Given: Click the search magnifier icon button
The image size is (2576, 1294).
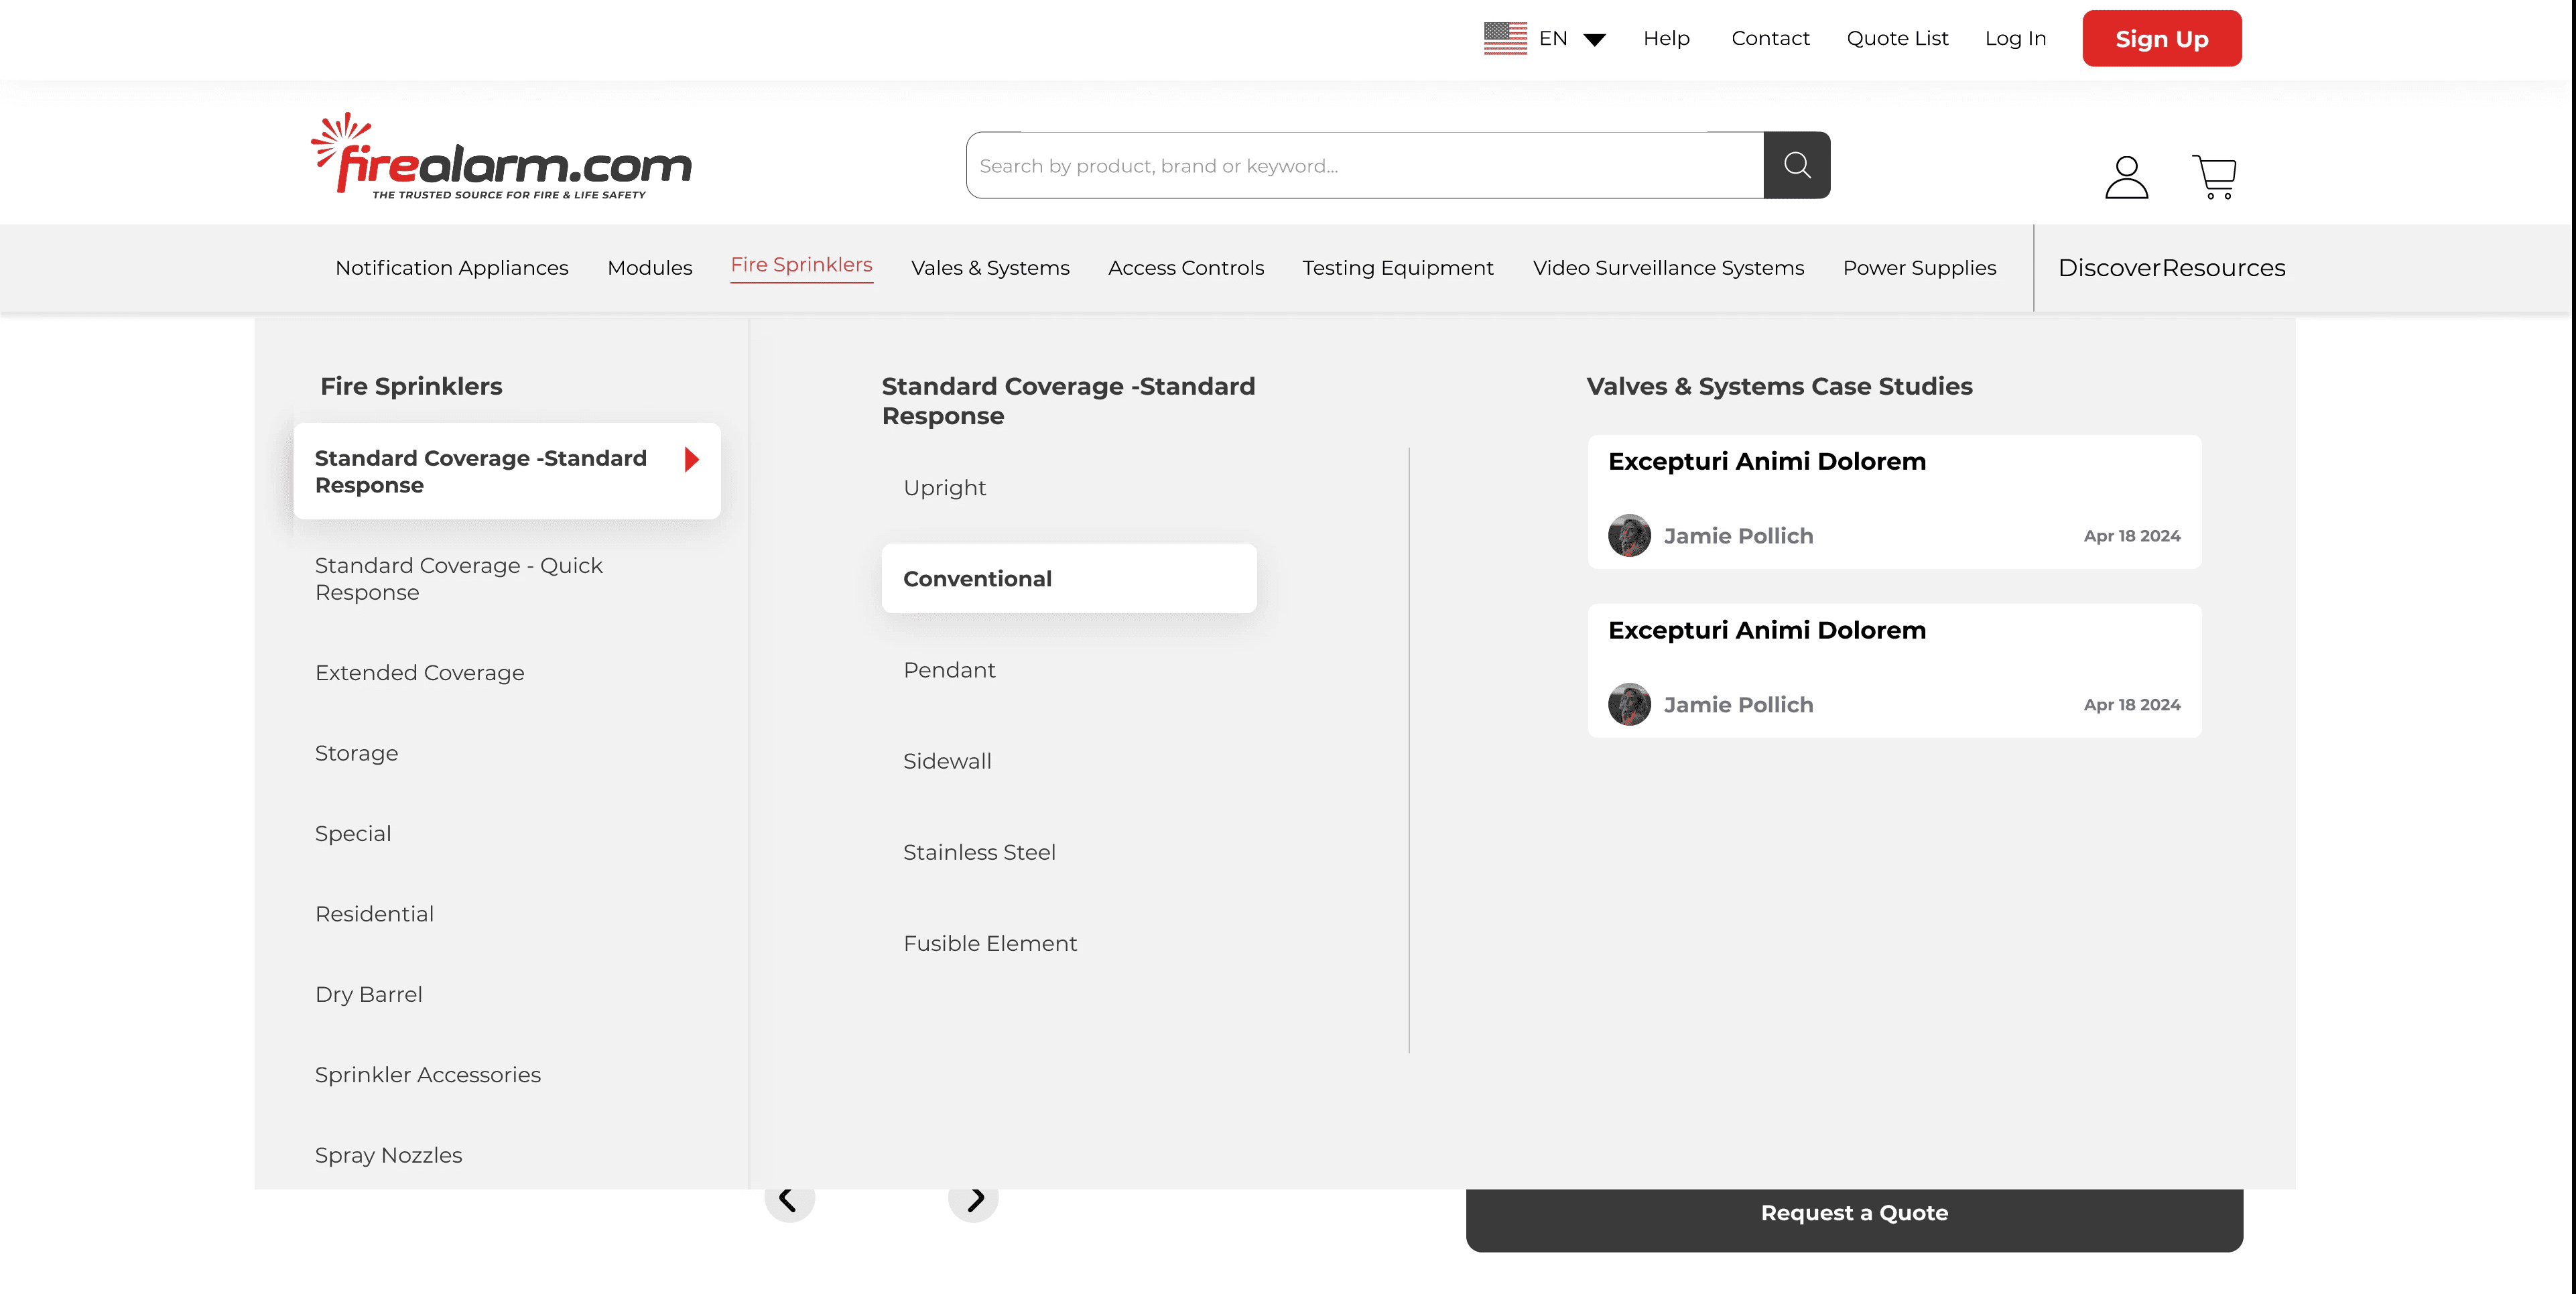Looking at the screenshot, I should click(1796, 165).
